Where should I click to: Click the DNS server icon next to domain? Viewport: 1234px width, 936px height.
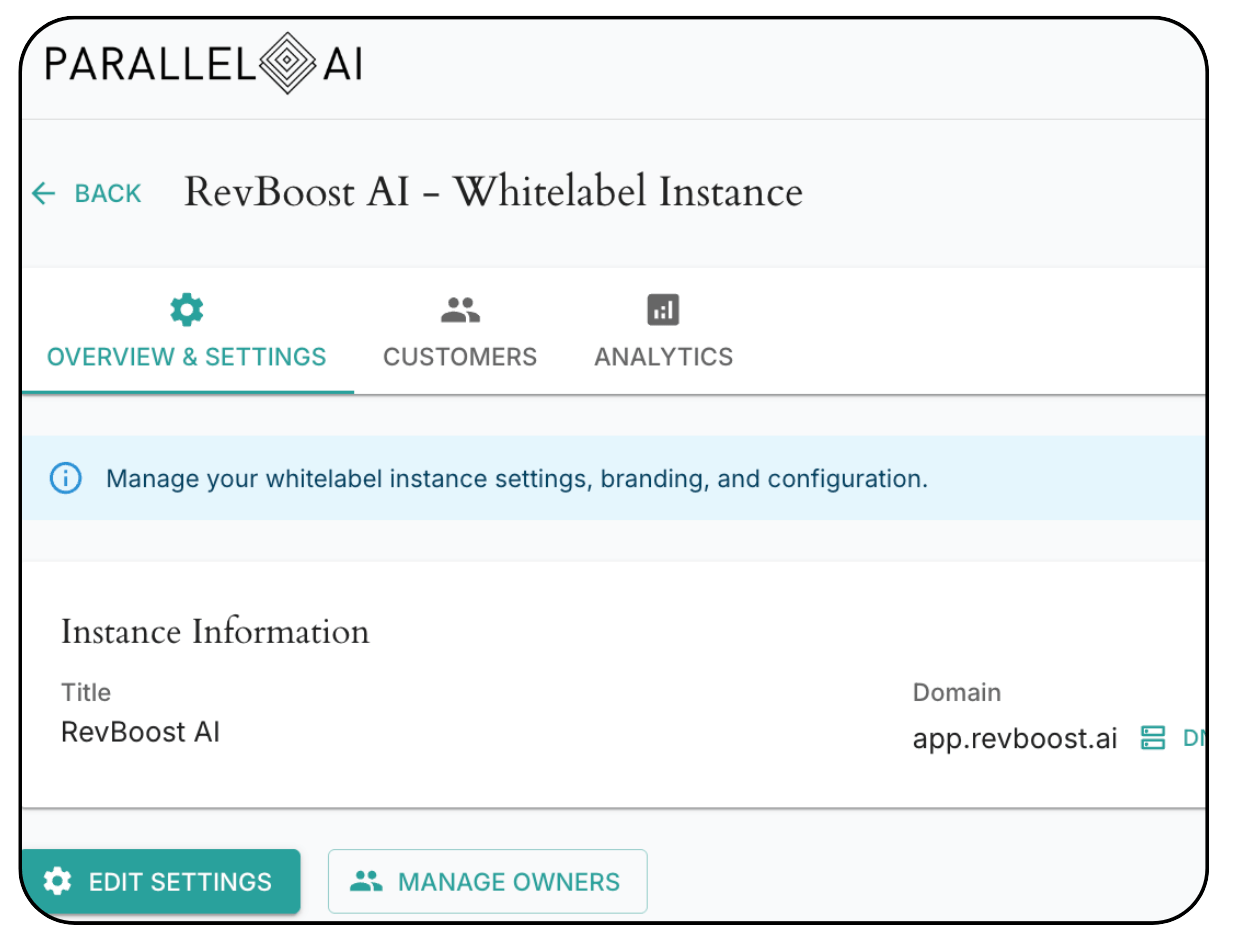click(1154, 738)
